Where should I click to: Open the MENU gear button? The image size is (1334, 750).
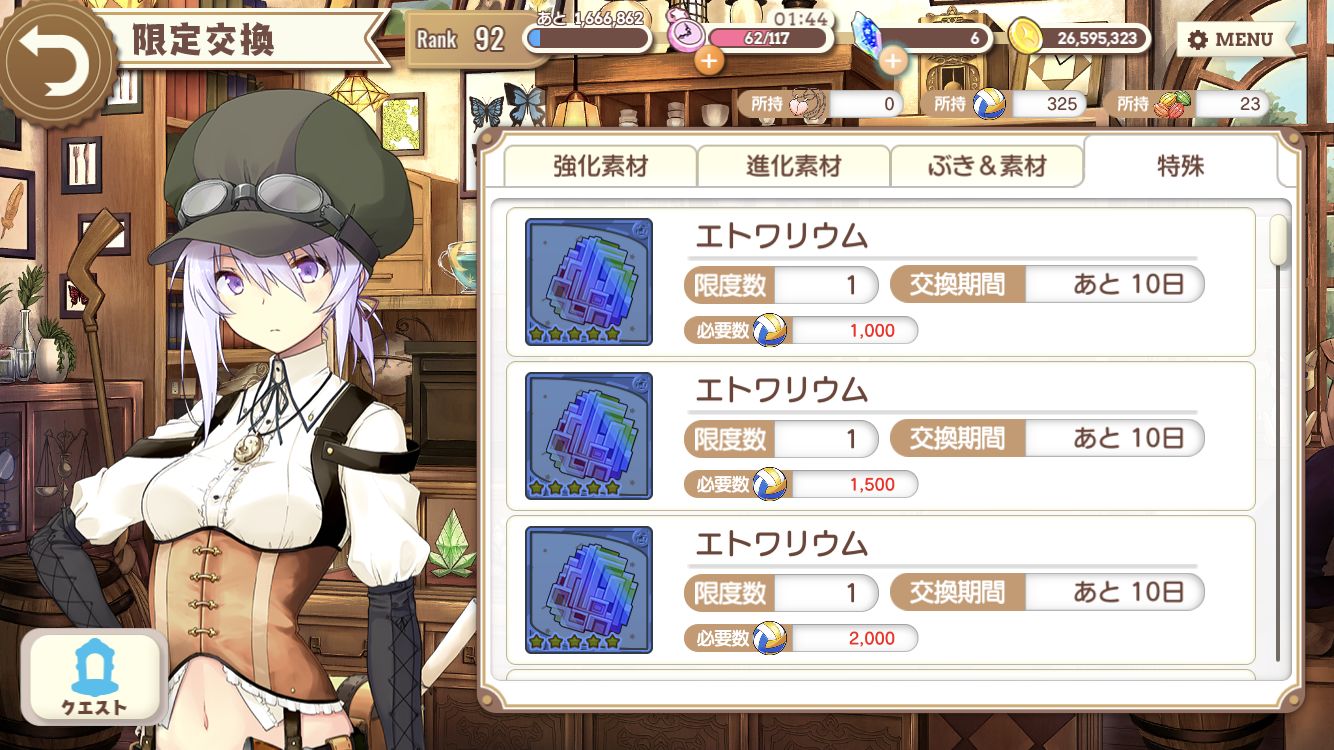1230,40
